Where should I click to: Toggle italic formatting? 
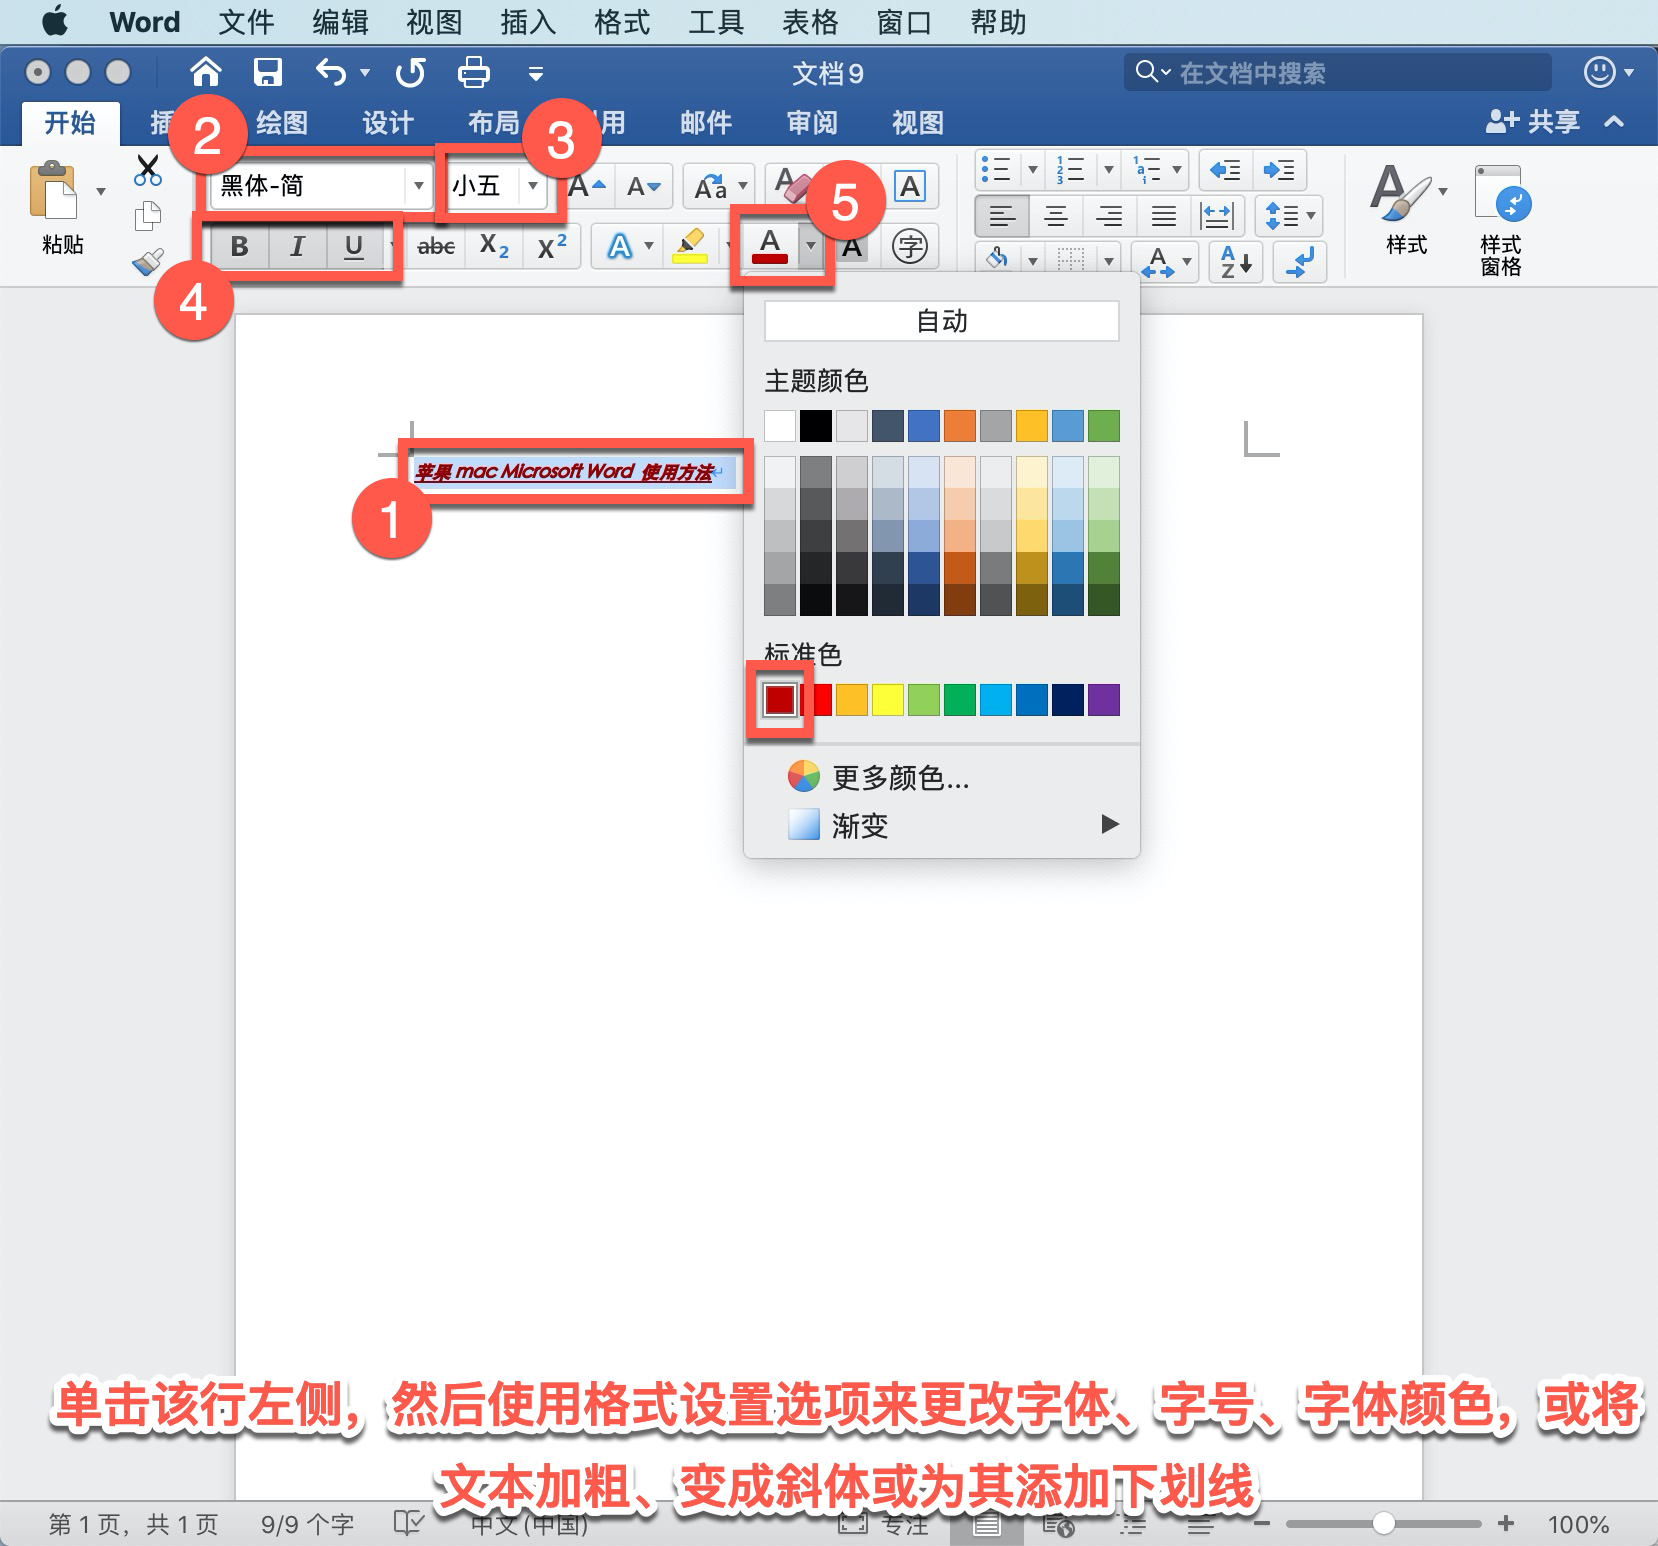coord(297,246)
